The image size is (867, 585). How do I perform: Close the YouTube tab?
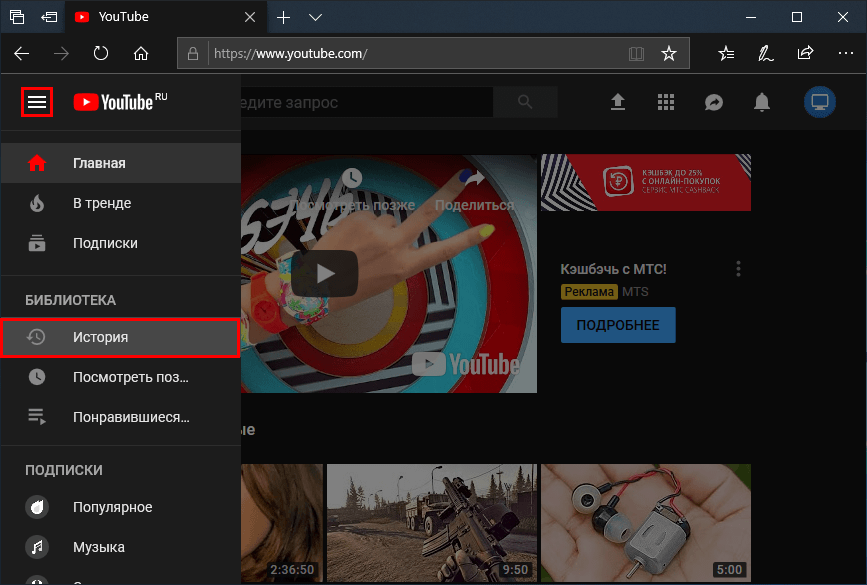coord(250,17)
